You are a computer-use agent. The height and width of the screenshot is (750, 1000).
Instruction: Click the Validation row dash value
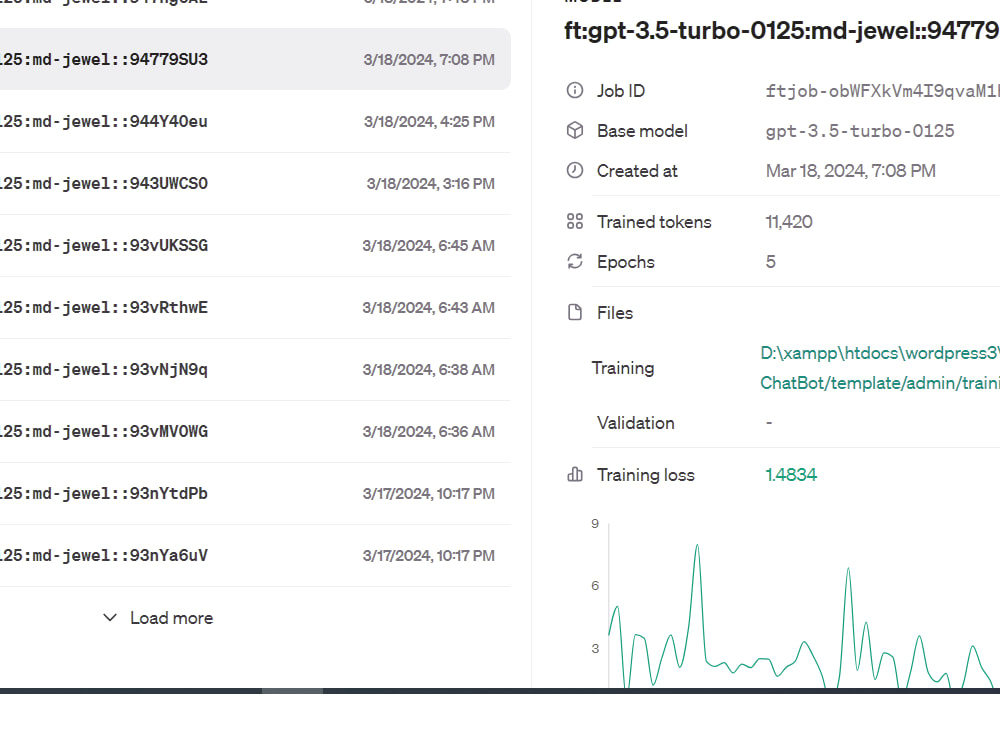768,422
